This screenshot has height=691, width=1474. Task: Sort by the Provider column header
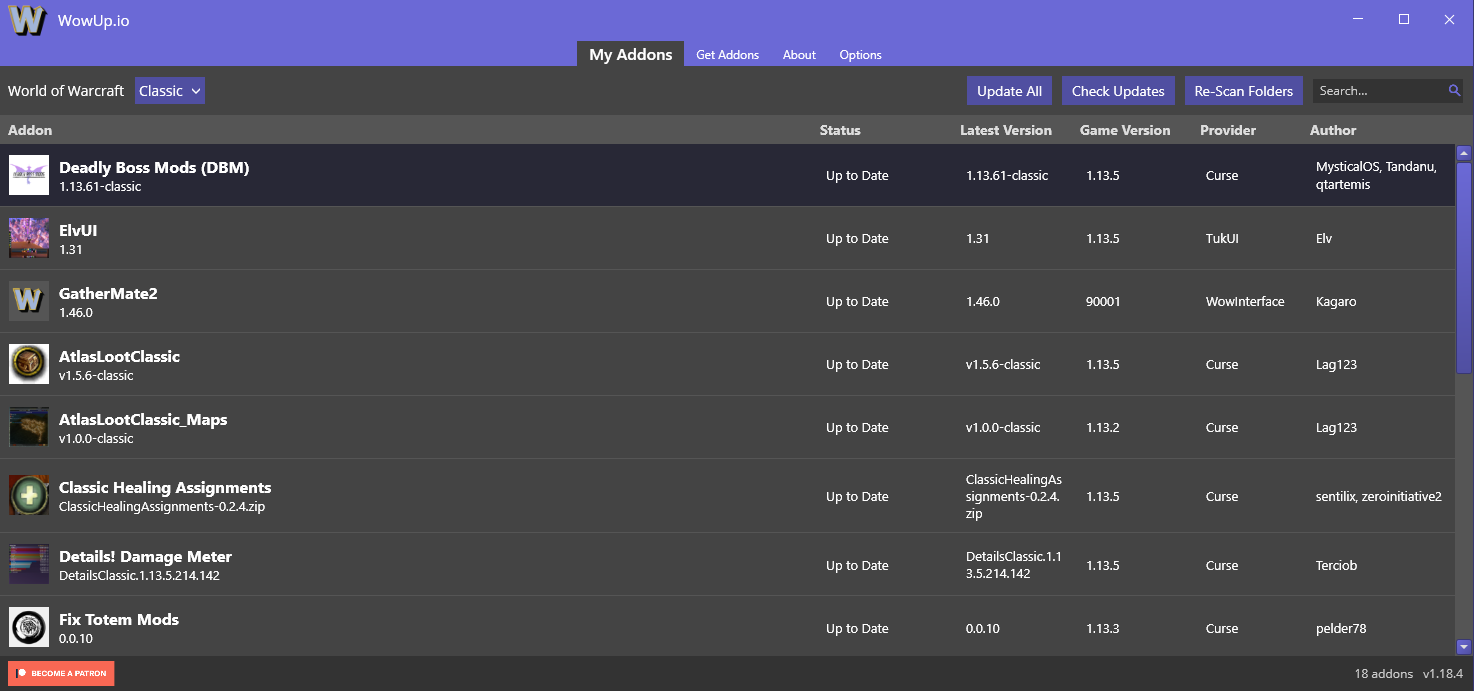(x=1228, y=130)
